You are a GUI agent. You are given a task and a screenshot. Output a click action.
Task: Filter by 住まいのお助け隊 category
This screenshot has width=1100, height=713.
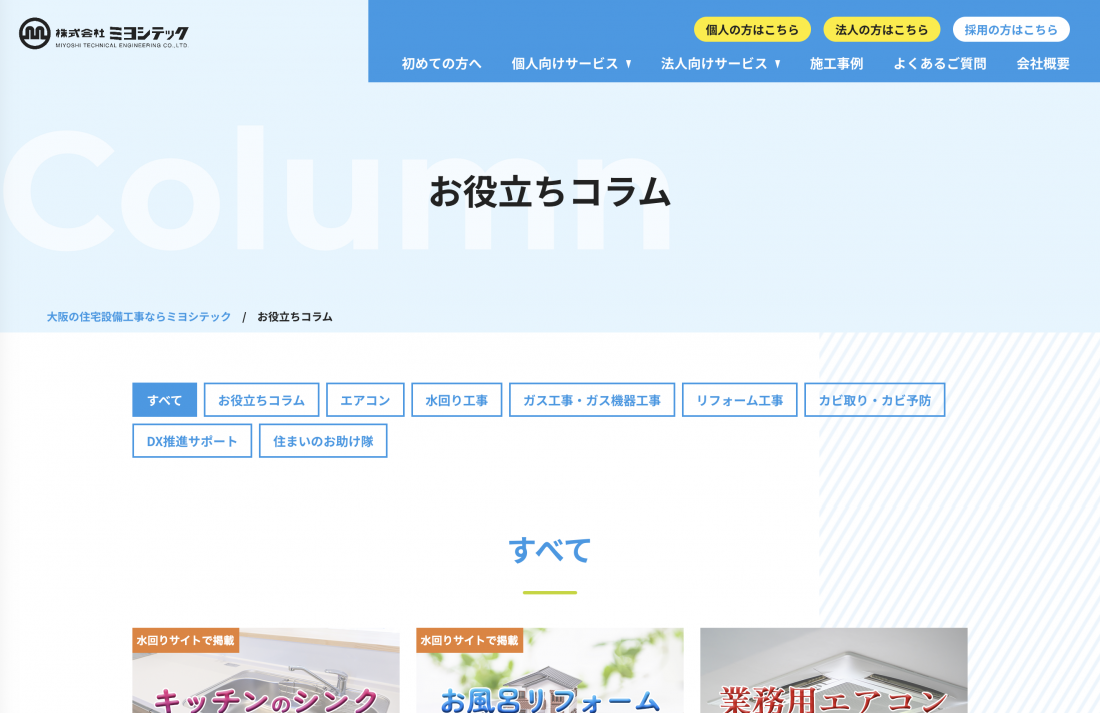point(323,441)
